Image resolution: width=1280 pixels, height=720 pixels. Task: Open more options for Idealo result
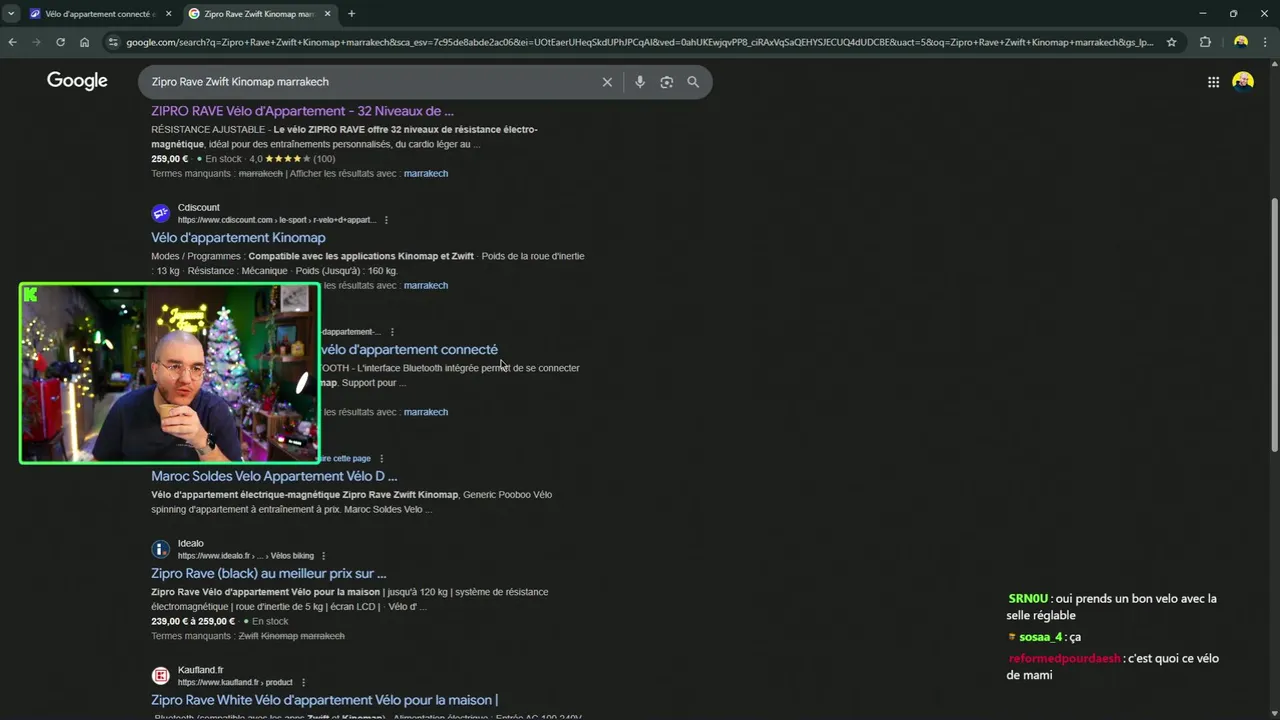click(323, 556)
